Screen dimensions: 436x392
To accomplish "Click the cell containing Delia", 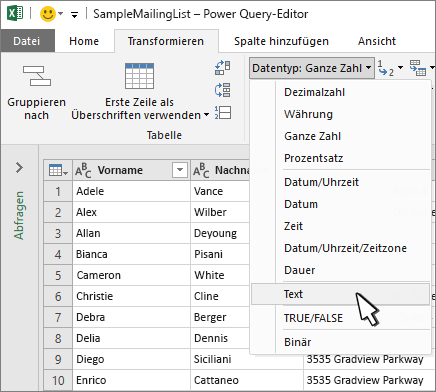I will 131,338.
